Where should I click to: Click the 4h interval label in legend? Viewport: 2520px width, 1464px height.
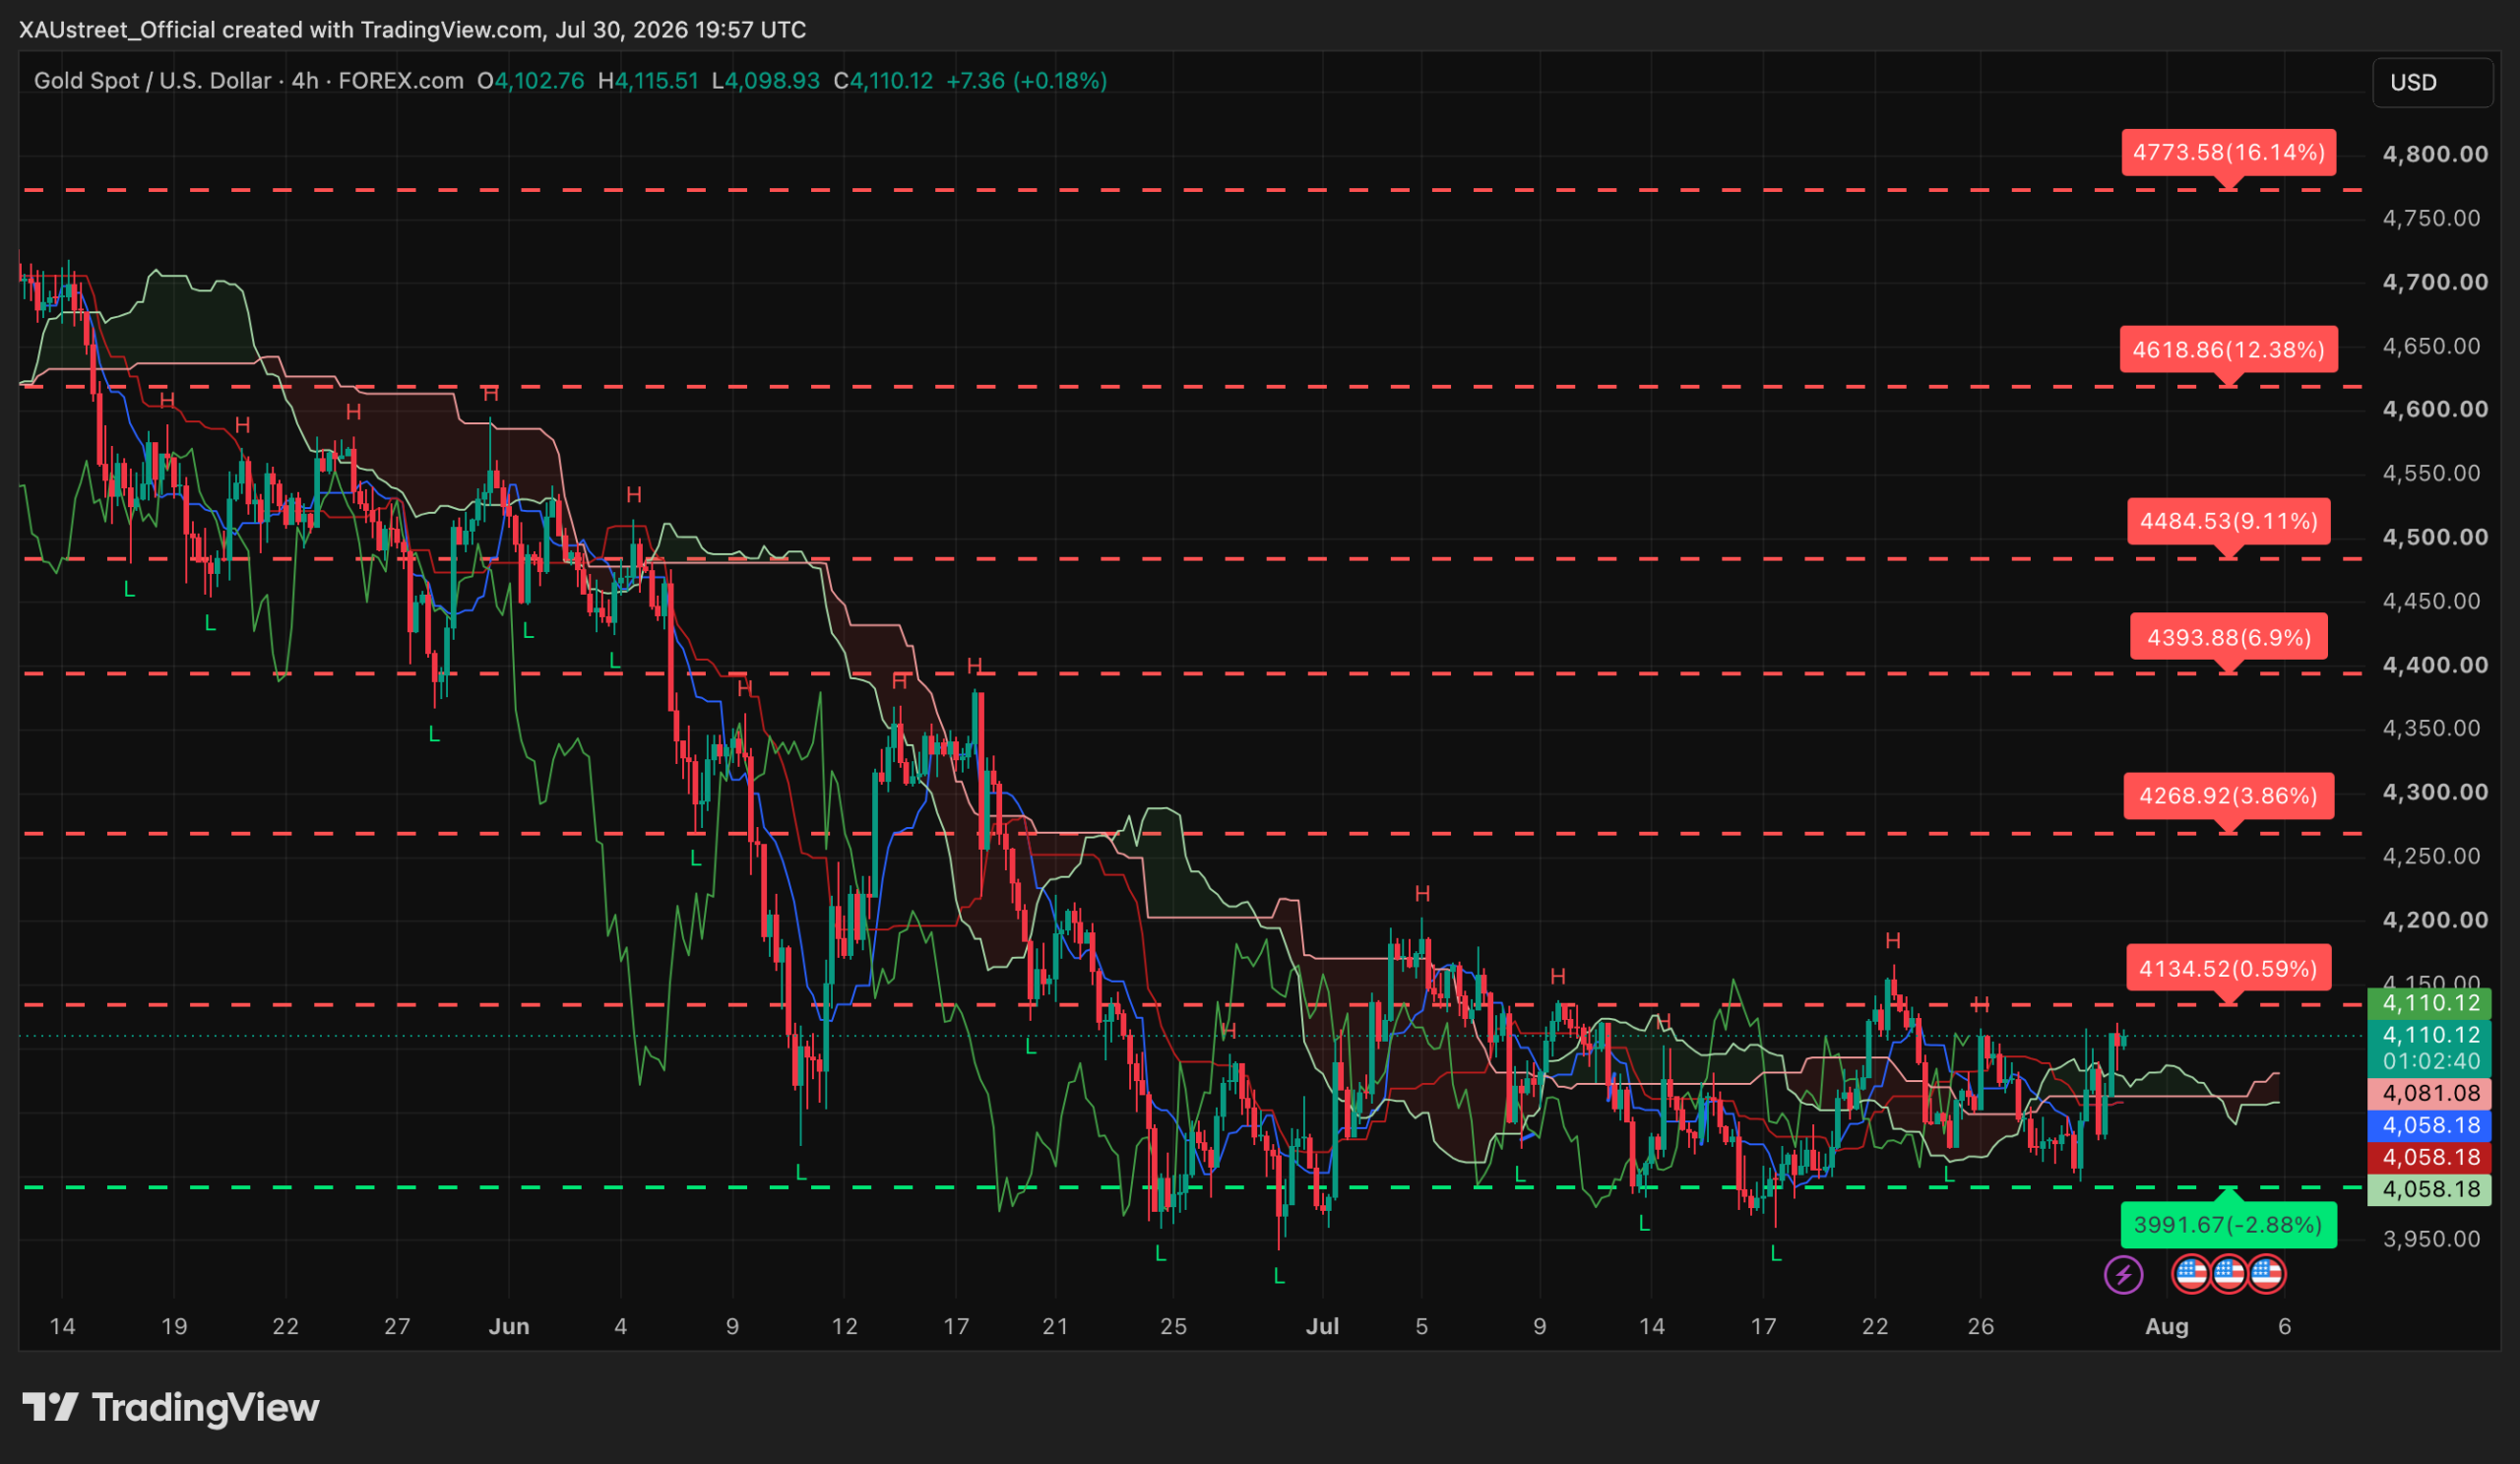tap(305, 81)
